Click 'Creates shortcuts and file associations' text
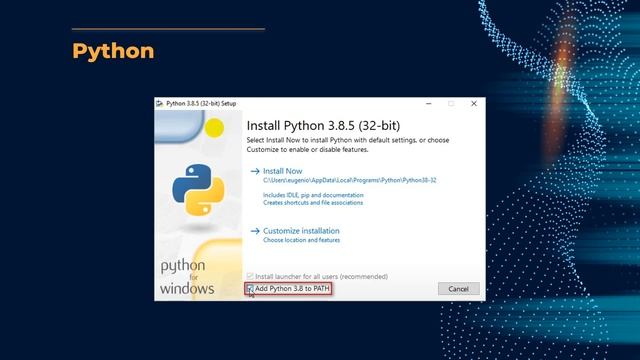 (313, 202)
